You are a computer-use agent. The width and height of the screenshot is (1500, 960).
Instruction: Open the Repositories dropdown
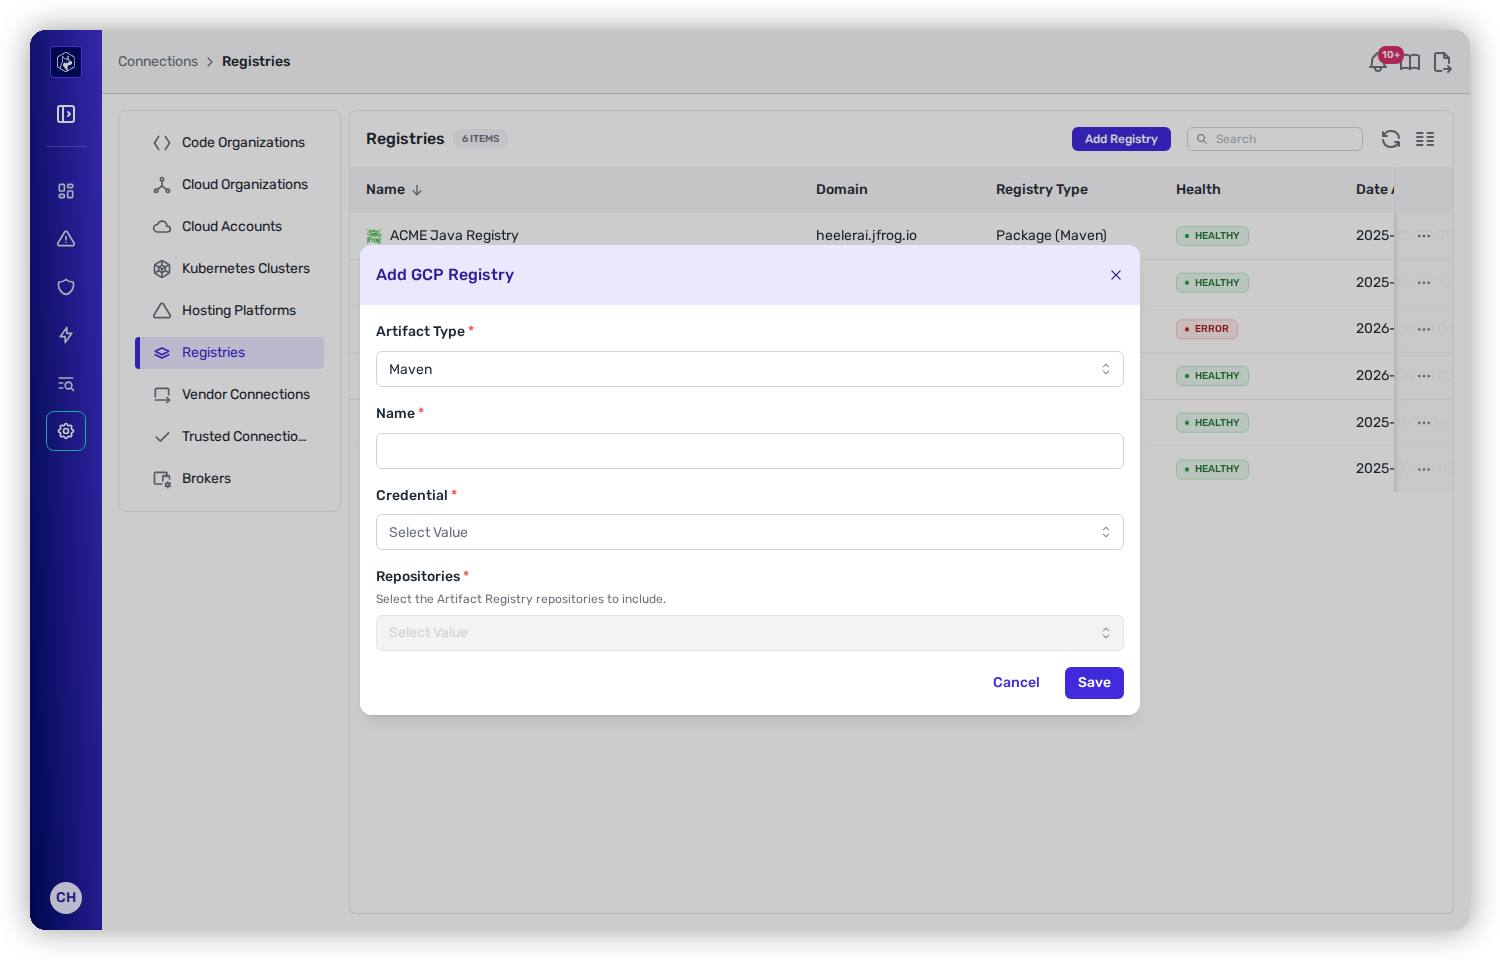pyautogui.click(x=750, y=633)
